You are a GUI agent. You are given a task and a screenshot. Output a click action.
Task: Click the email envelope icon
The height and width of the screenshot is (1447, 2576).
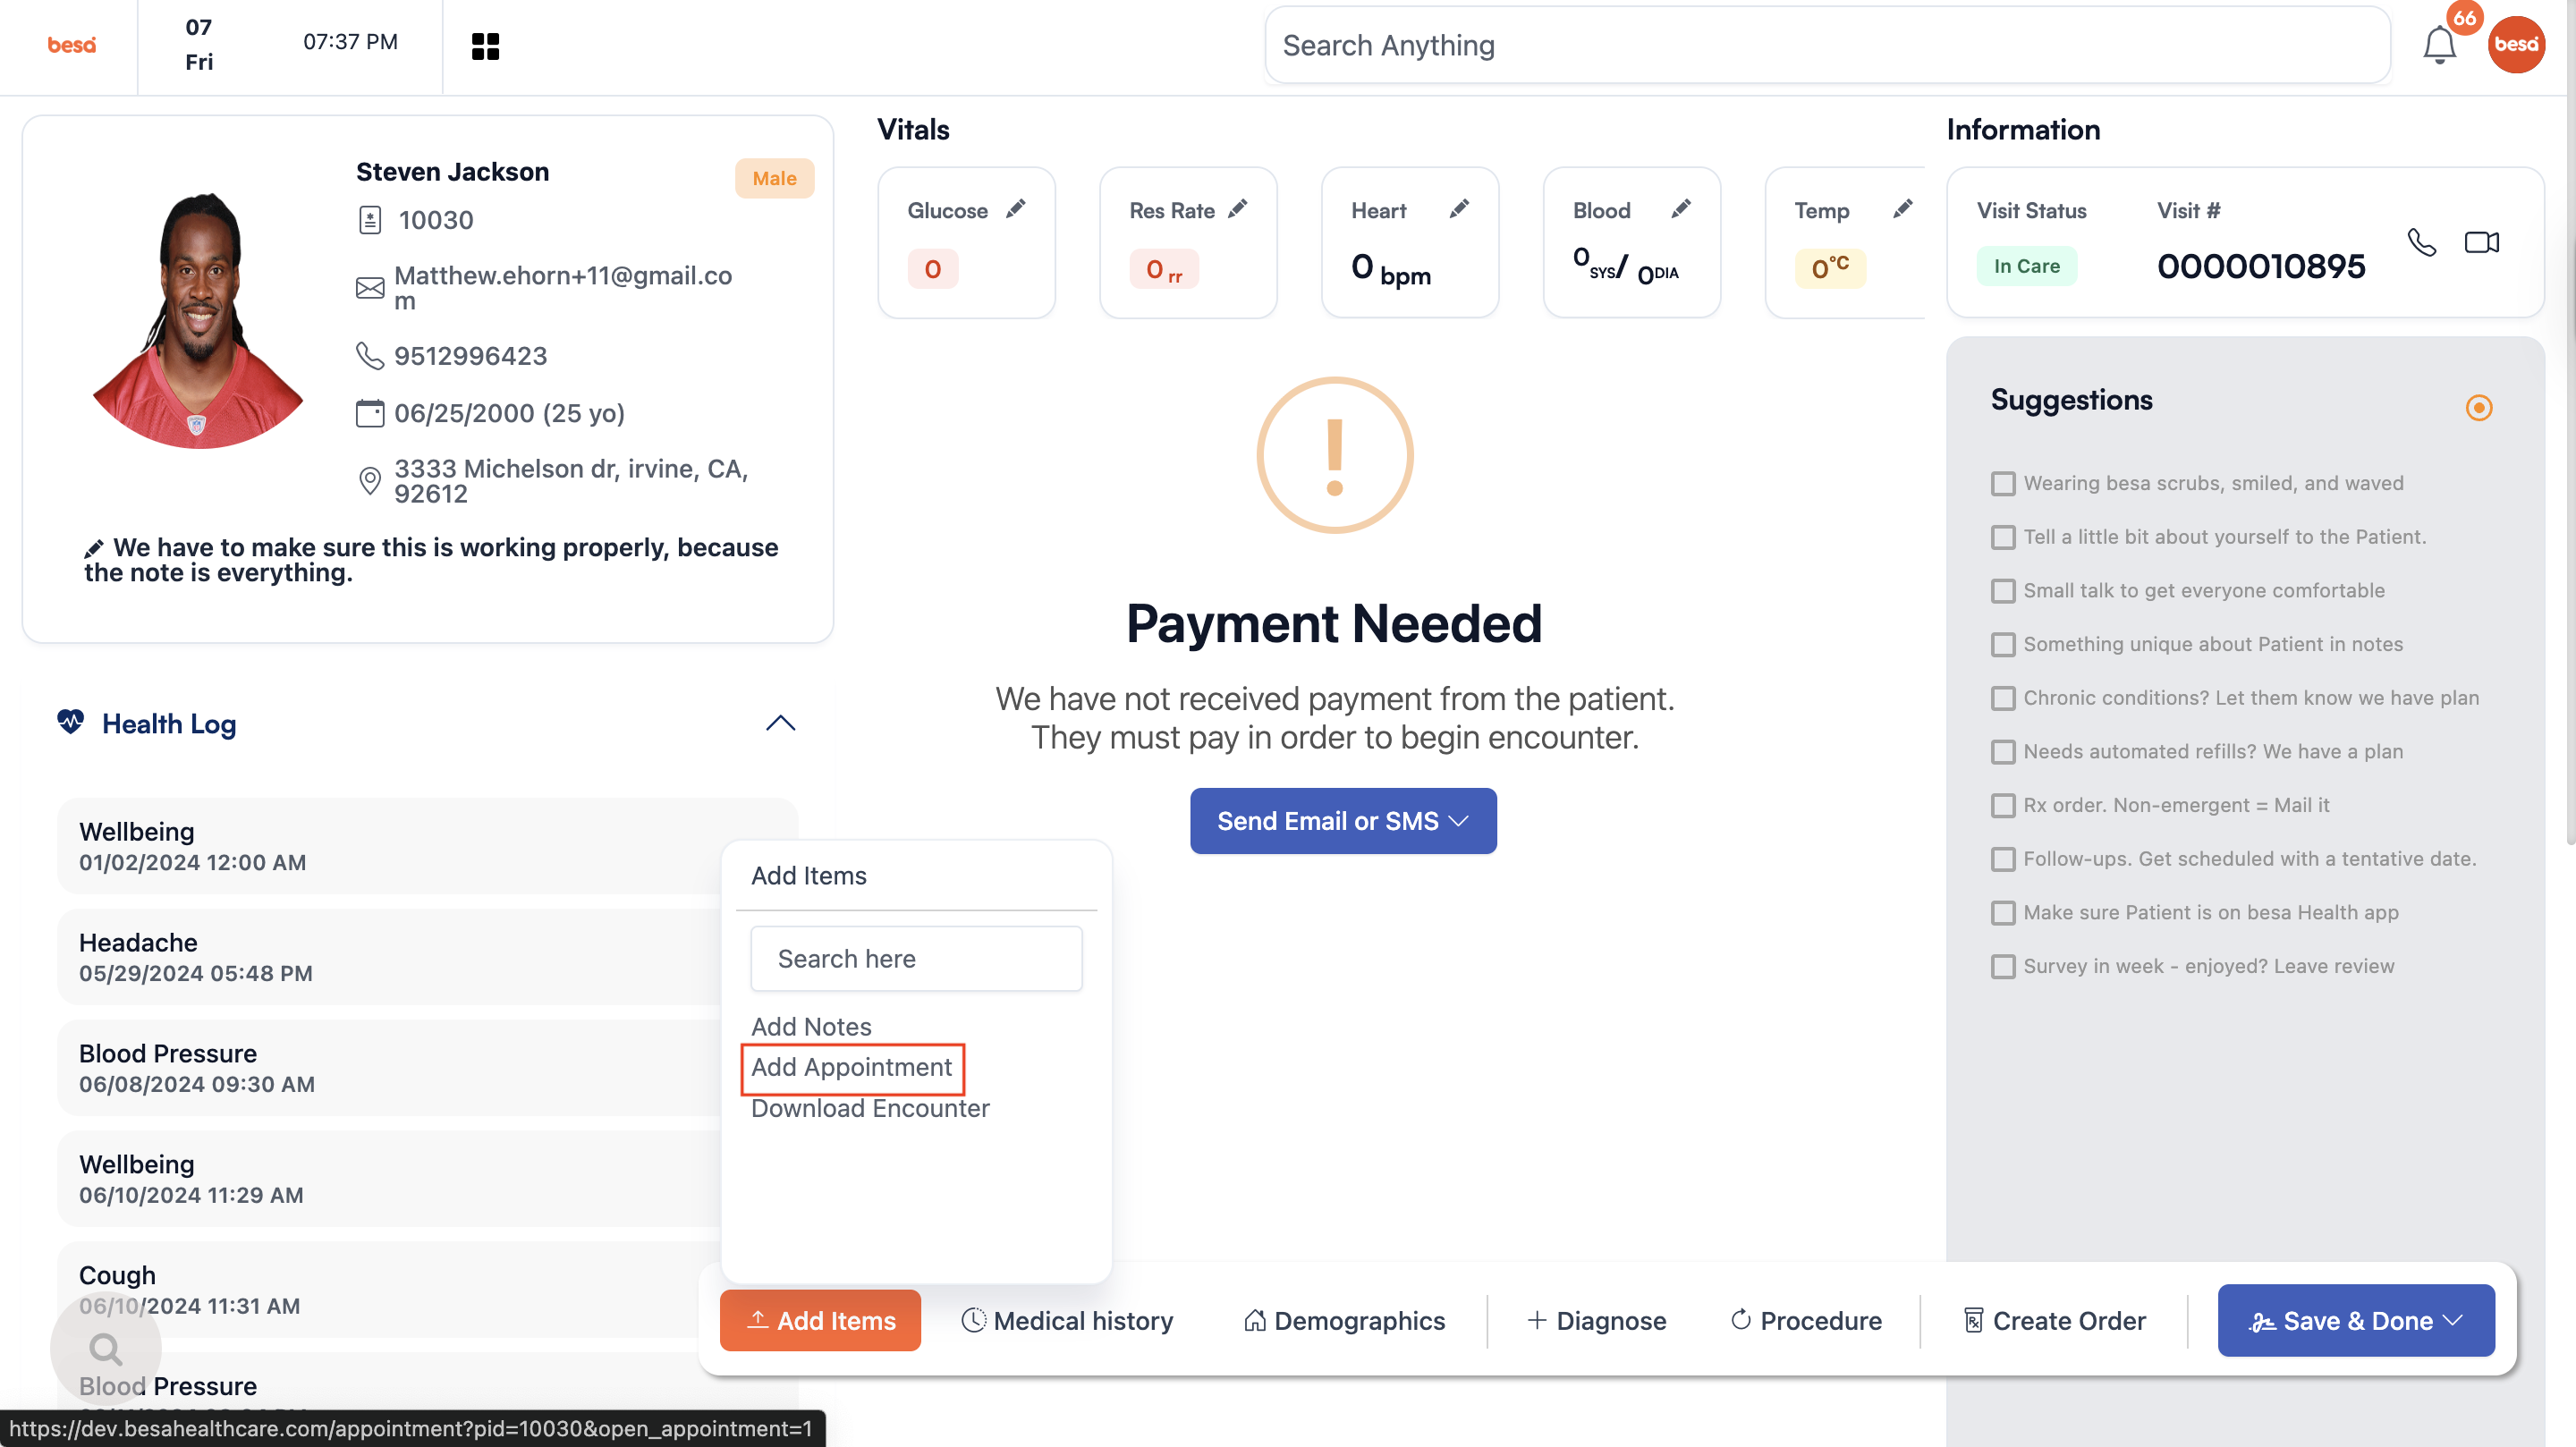point(370,288)
